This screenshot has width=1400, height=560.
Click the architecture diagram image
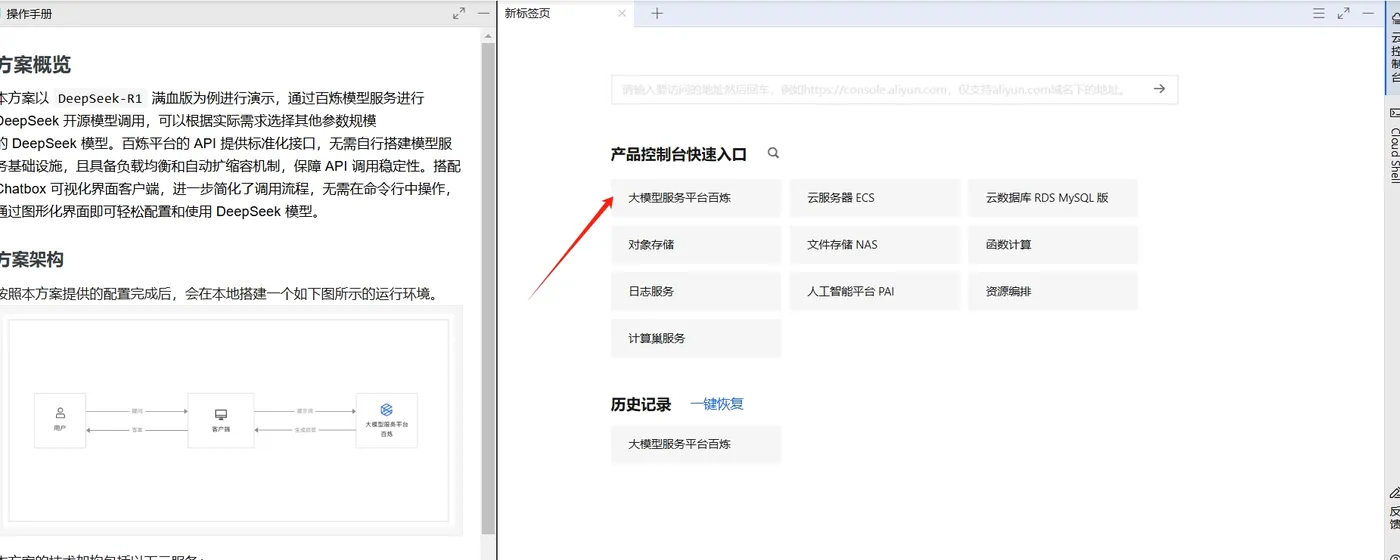(x=230, y=421)
